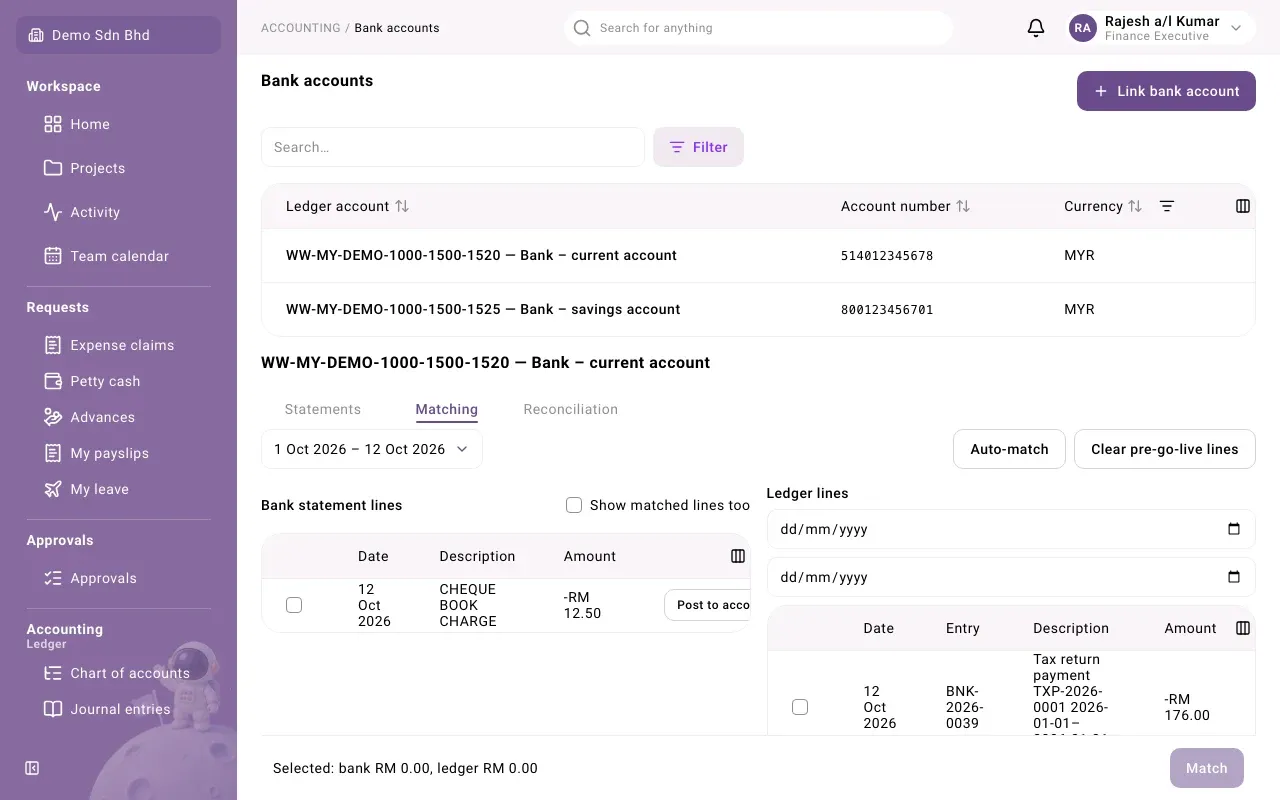Click the Team calendar icon

tap(53, 256)
